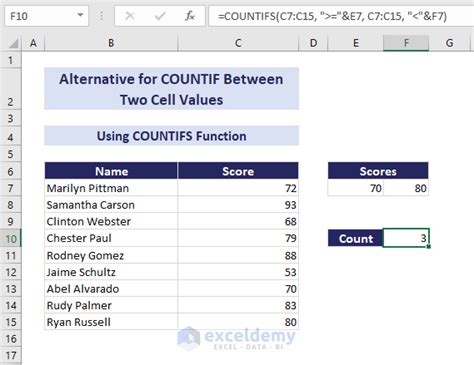The image size is (474, 365).
Task: Select row 10 header
Action: pyautogui.click(x=11, y=238)
